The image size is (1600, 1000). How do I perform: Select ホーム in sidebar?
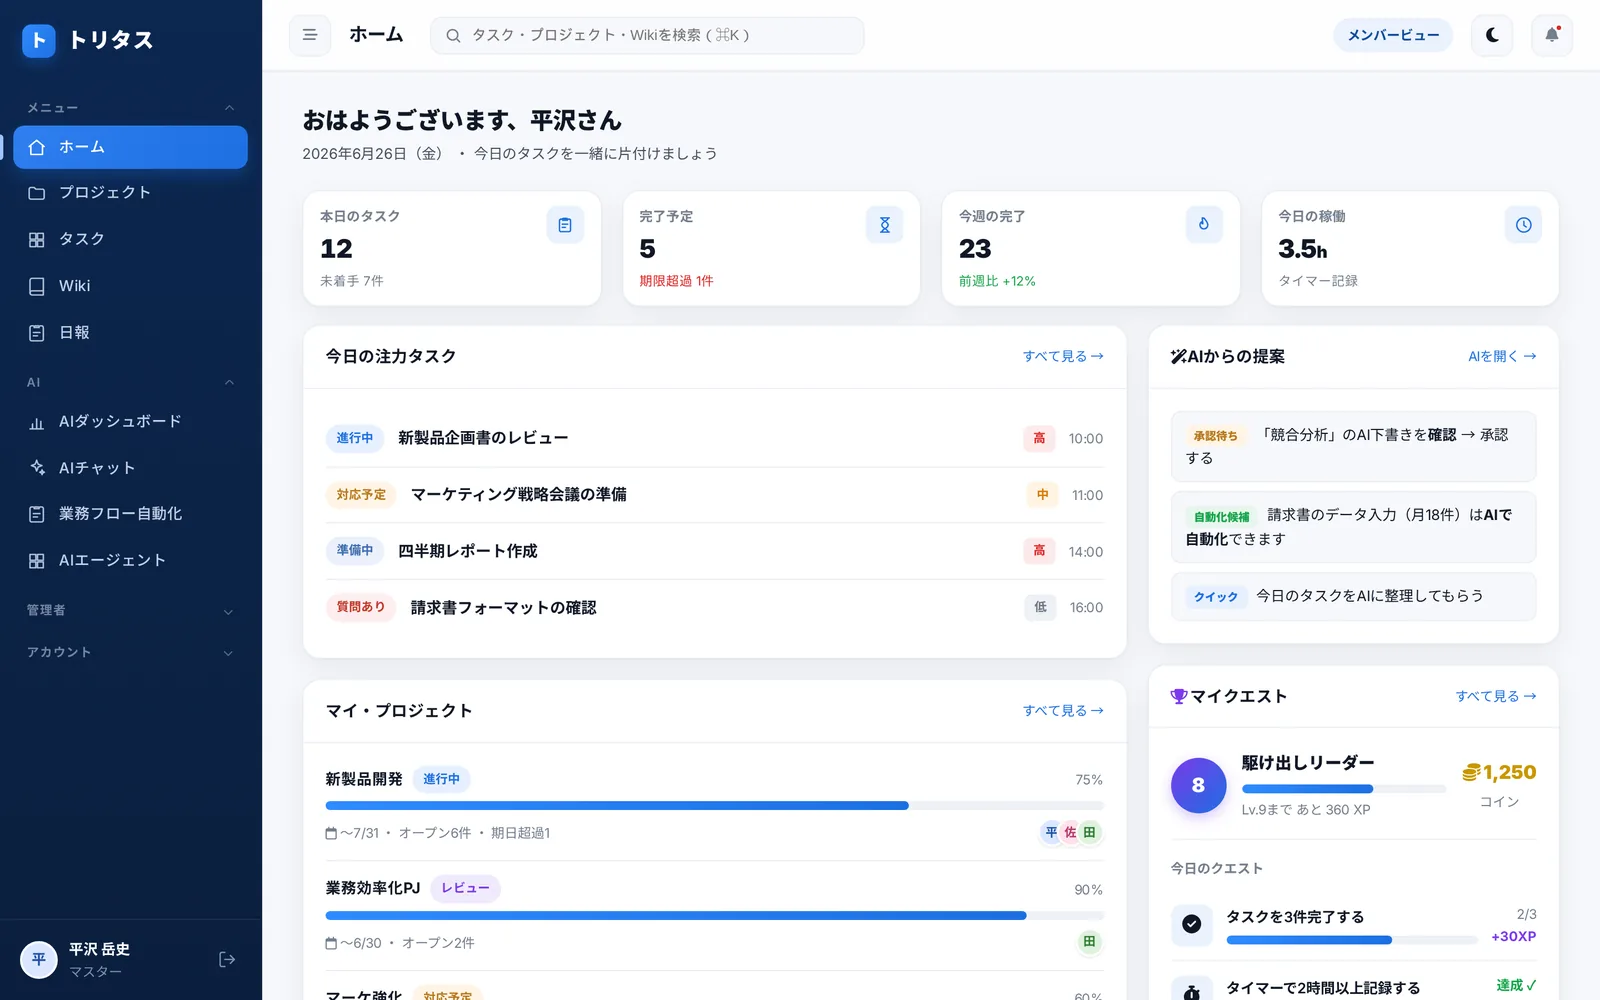[x=131, y=147]
